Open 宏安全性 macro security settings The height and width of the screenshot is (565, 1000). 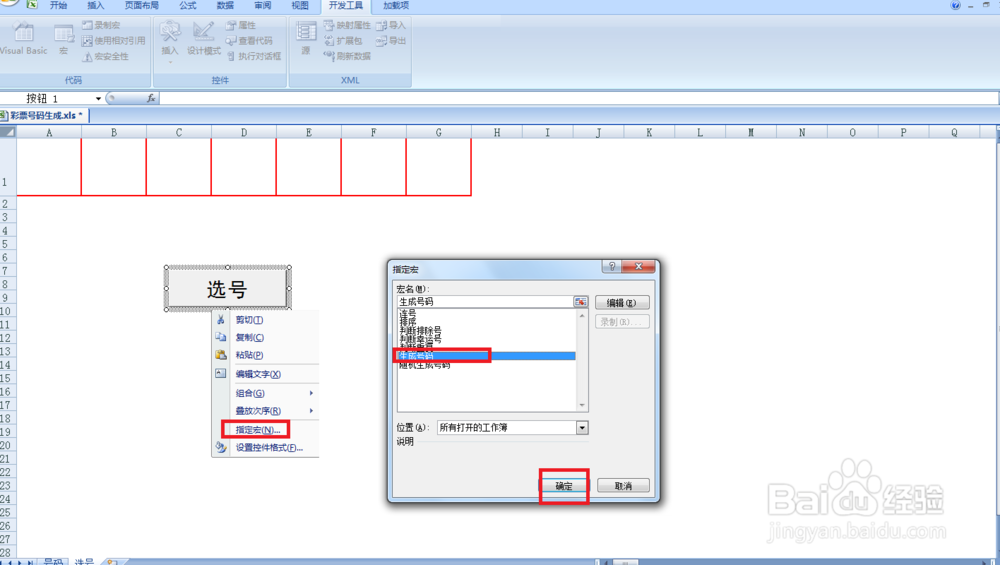click(105, 57)
